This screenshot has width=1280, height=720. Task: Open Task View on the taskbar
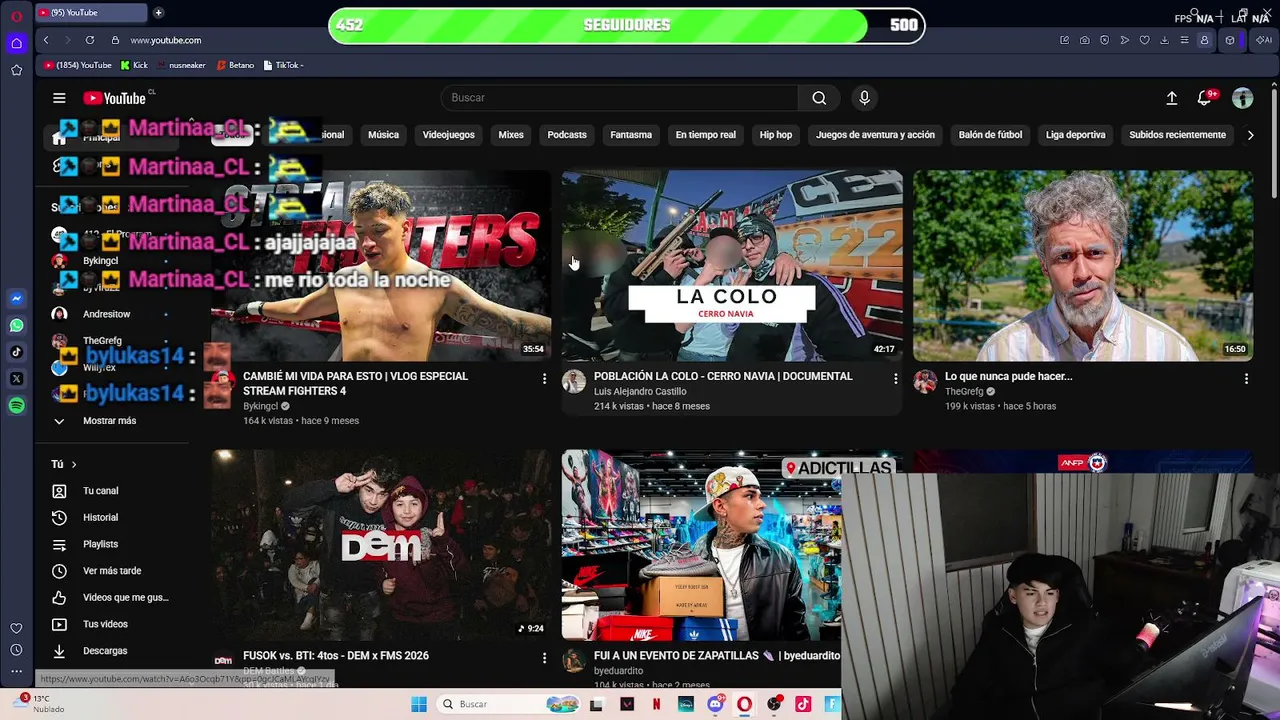pos(596,704)
